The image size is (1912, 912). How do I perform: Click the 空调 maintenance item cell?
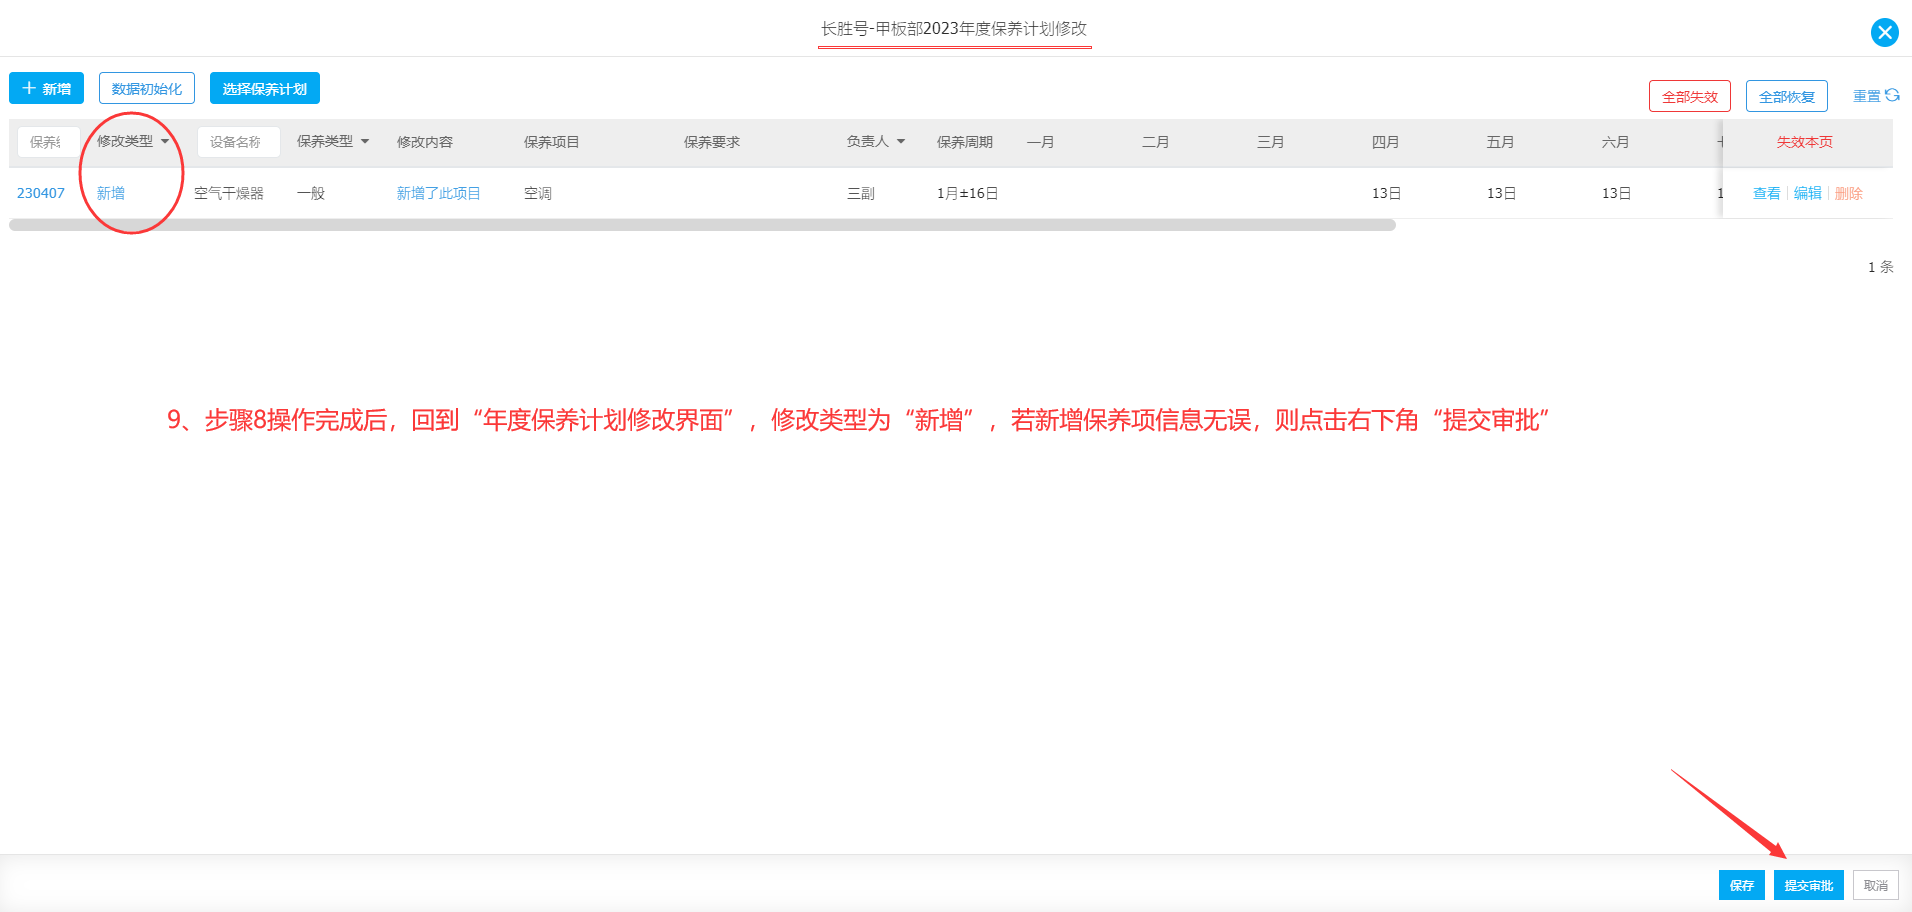click(537, 193)
